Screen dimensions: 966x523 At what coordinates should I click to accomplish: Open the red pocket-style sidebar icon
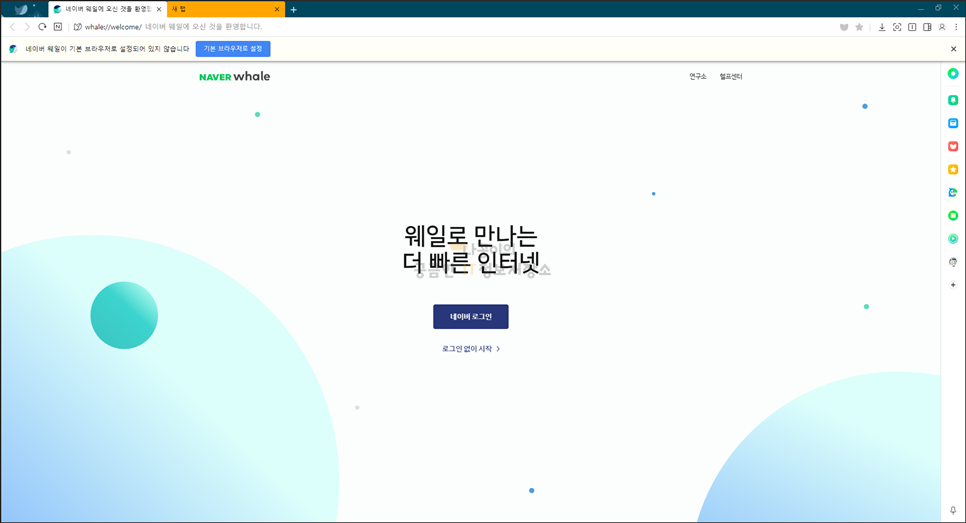click(953, 146)
